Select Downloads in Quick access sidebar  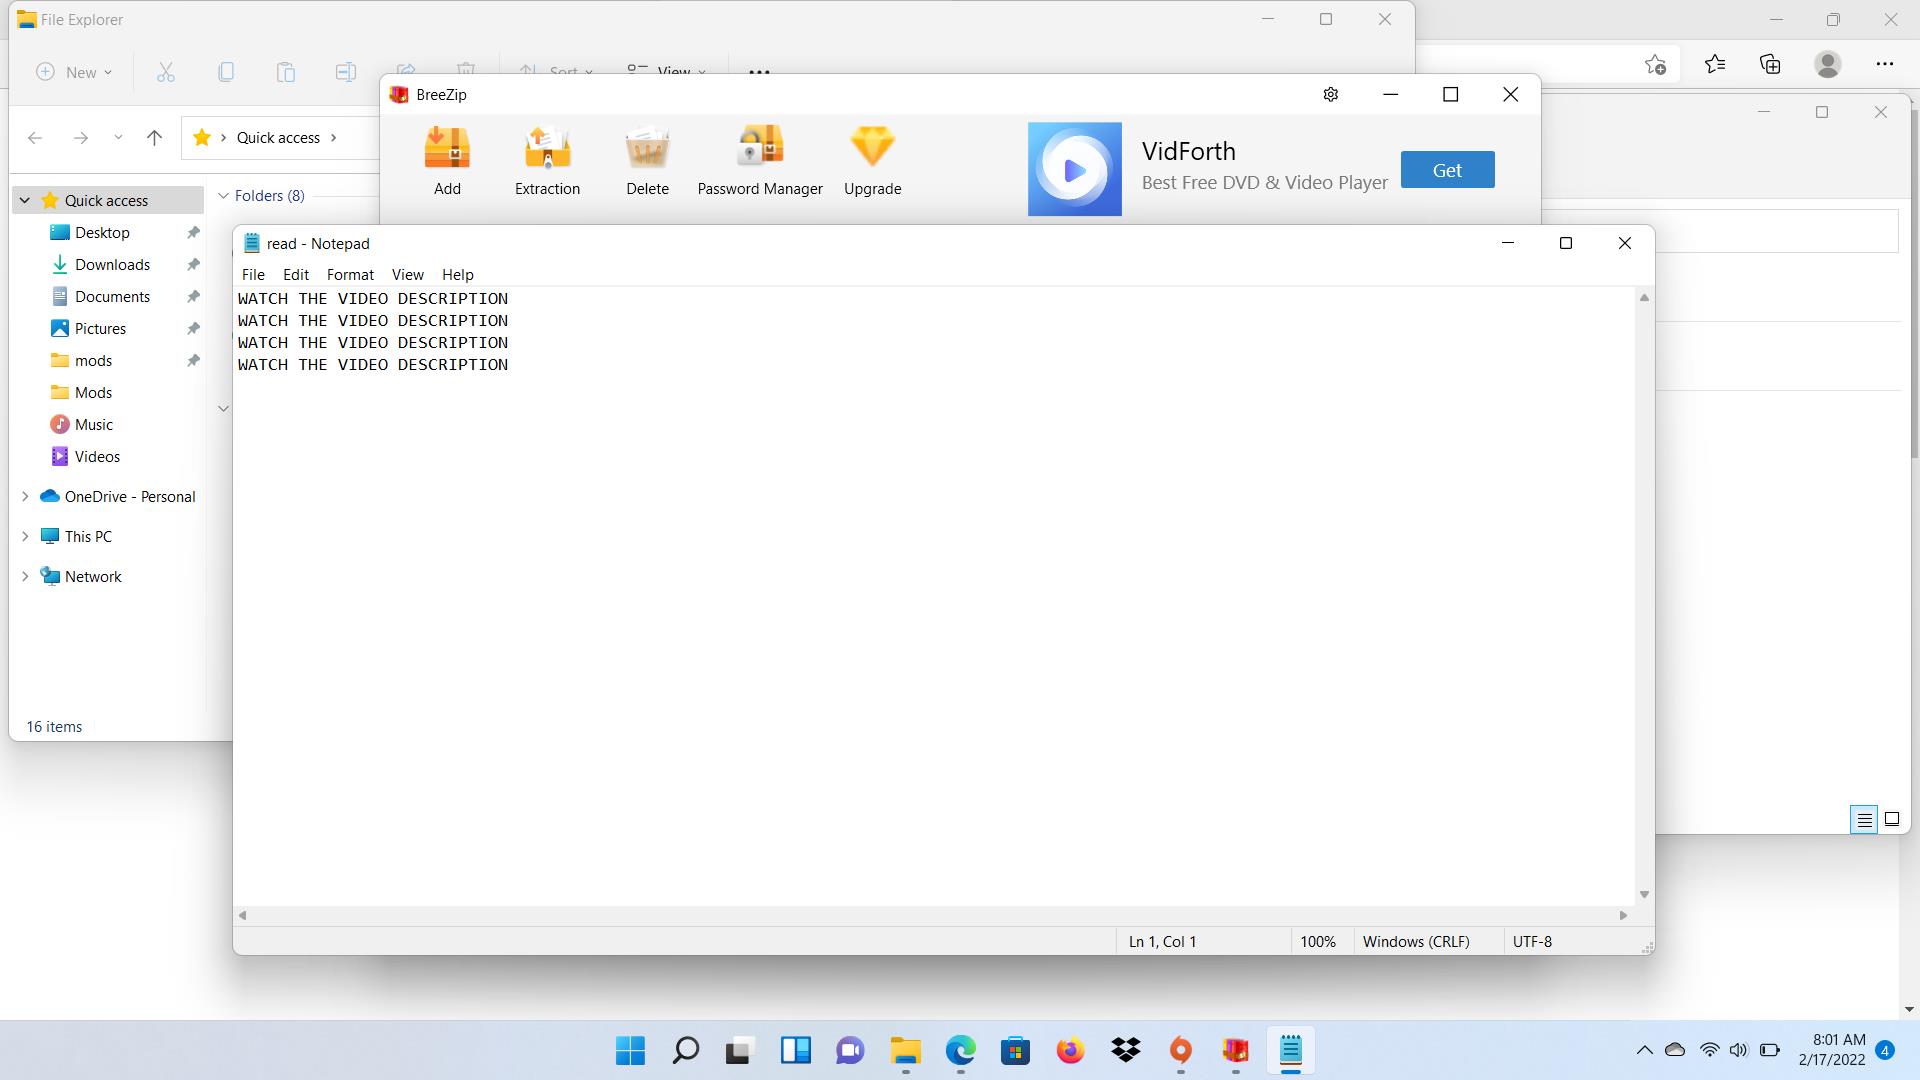112,264
